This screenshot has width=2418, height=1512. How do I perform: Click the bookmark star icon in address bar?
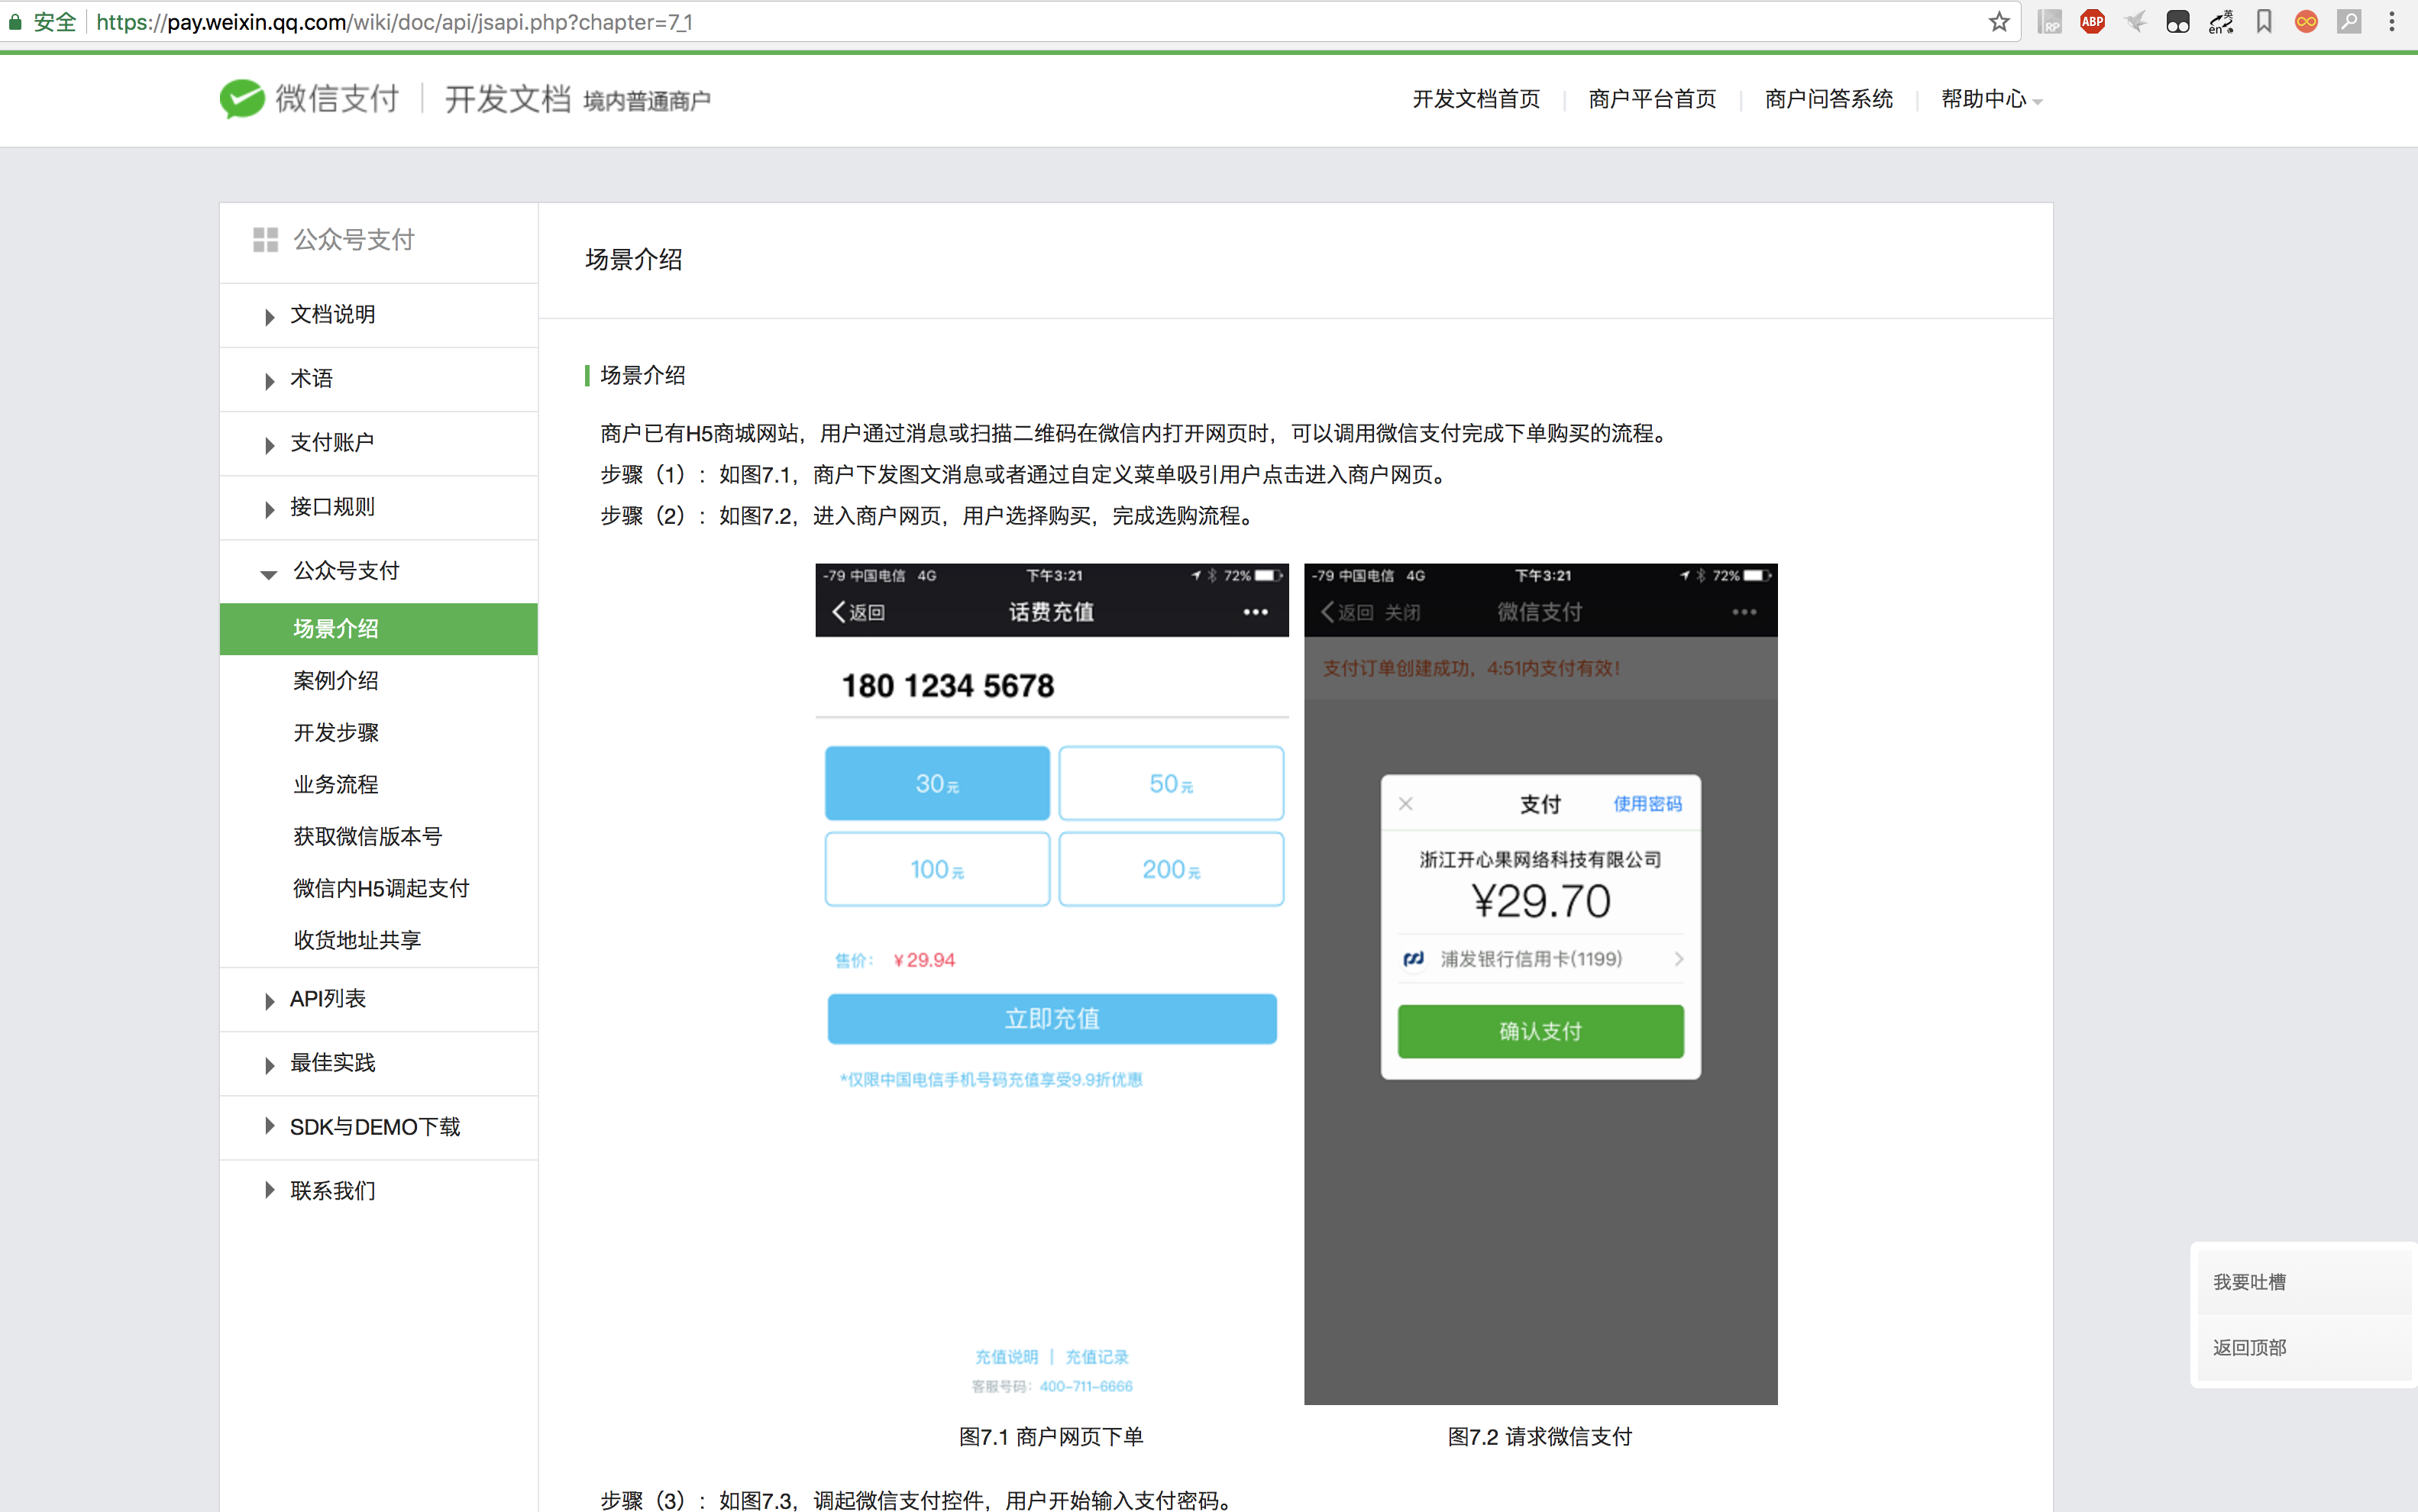coord(1998,22)
